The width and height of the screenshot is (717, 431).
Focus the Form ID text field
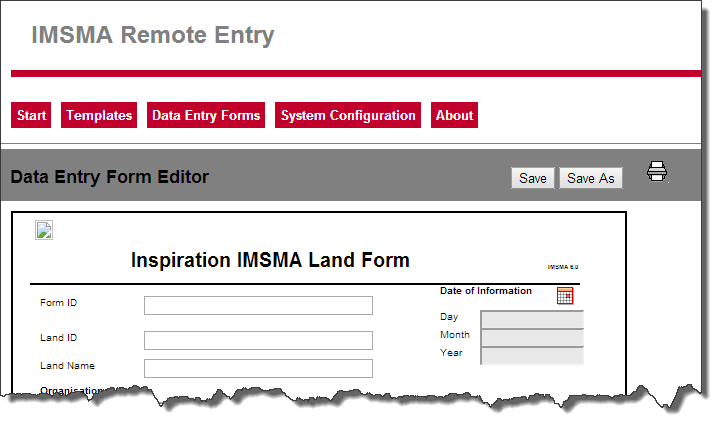tap(258, 305)
